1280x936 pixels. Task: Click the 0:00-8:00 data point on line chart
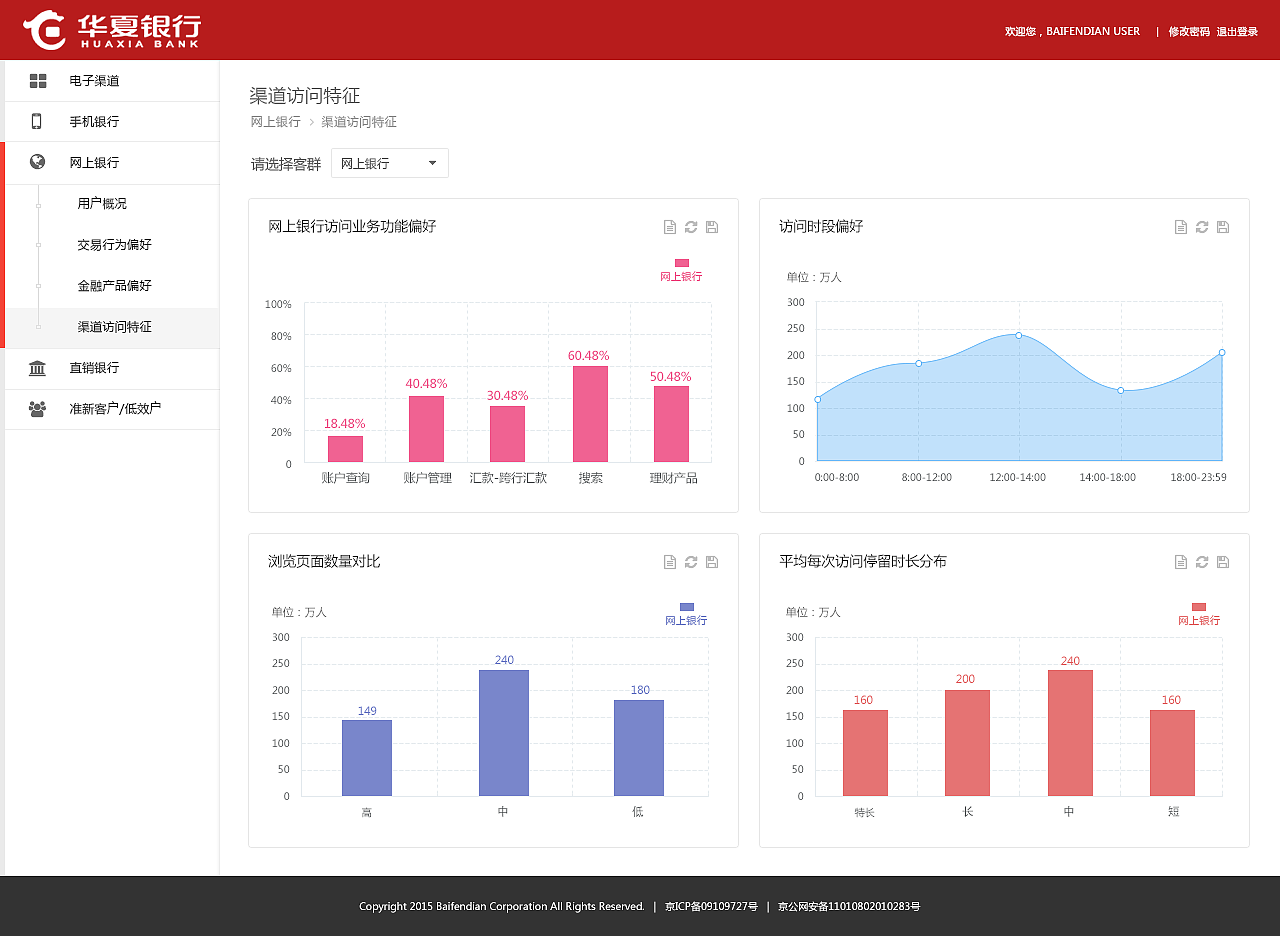[817, 399]
